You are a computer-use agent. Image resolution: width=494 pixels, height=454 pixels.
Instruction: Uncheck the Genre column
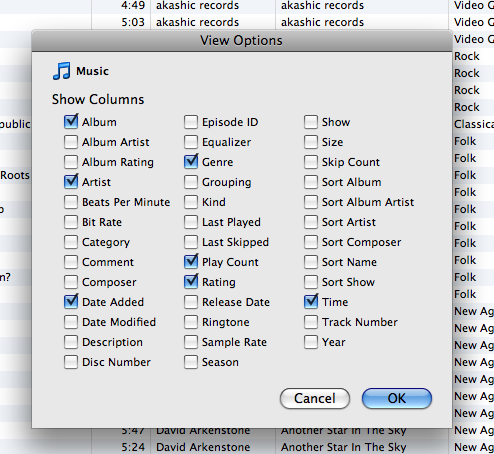(191, 162)
